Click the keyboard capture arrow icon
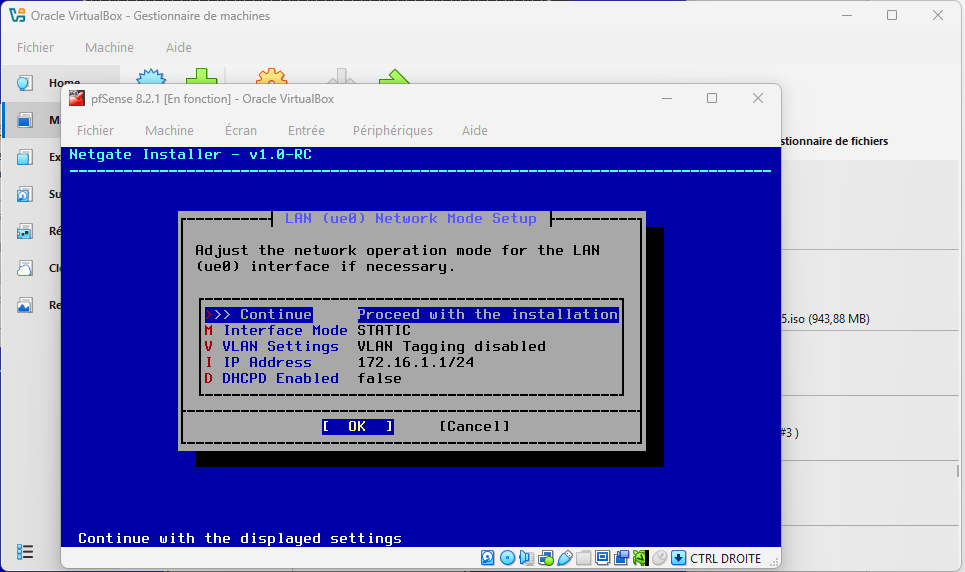965x572 pixels. (678, 558)
